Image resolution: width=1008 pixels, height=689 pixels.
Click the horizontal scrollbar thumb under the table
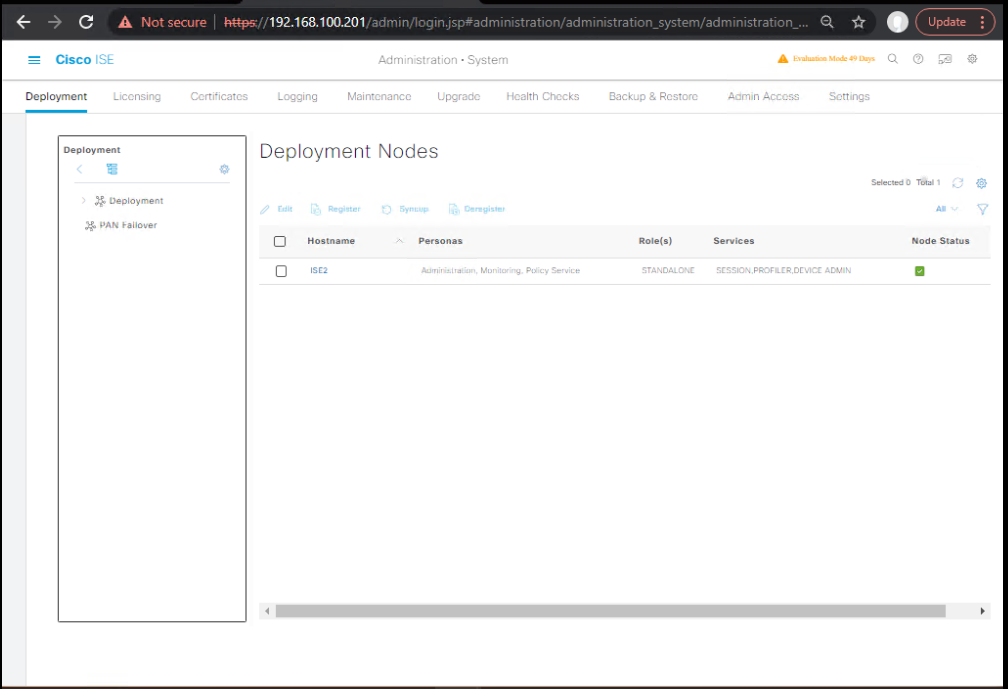[x=611, y=611]
